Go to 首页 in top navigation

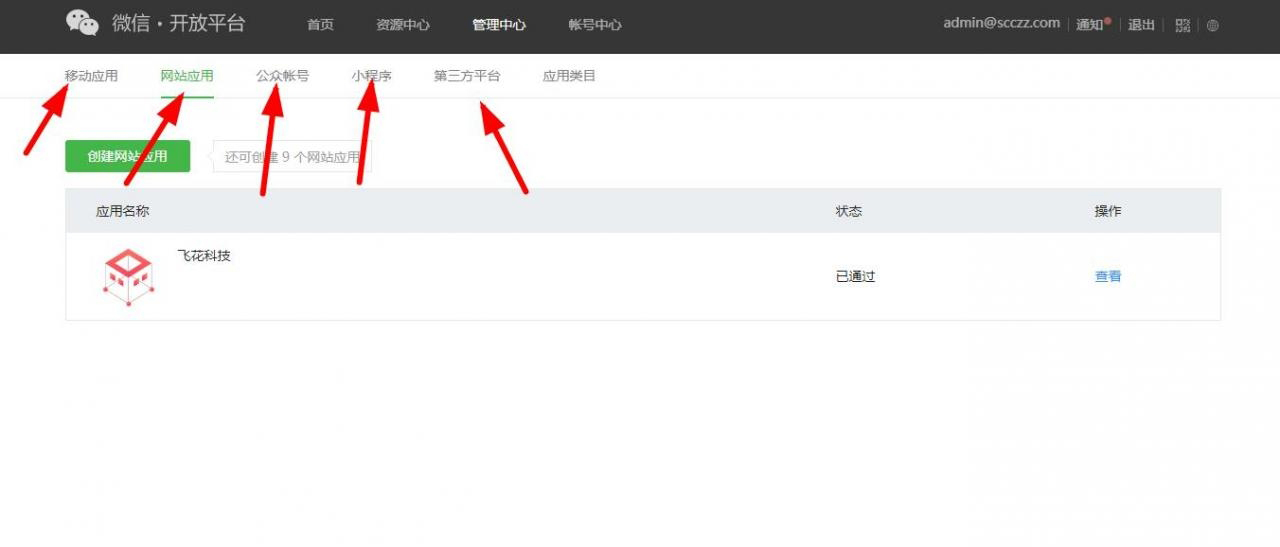click(x=320, y=25)
